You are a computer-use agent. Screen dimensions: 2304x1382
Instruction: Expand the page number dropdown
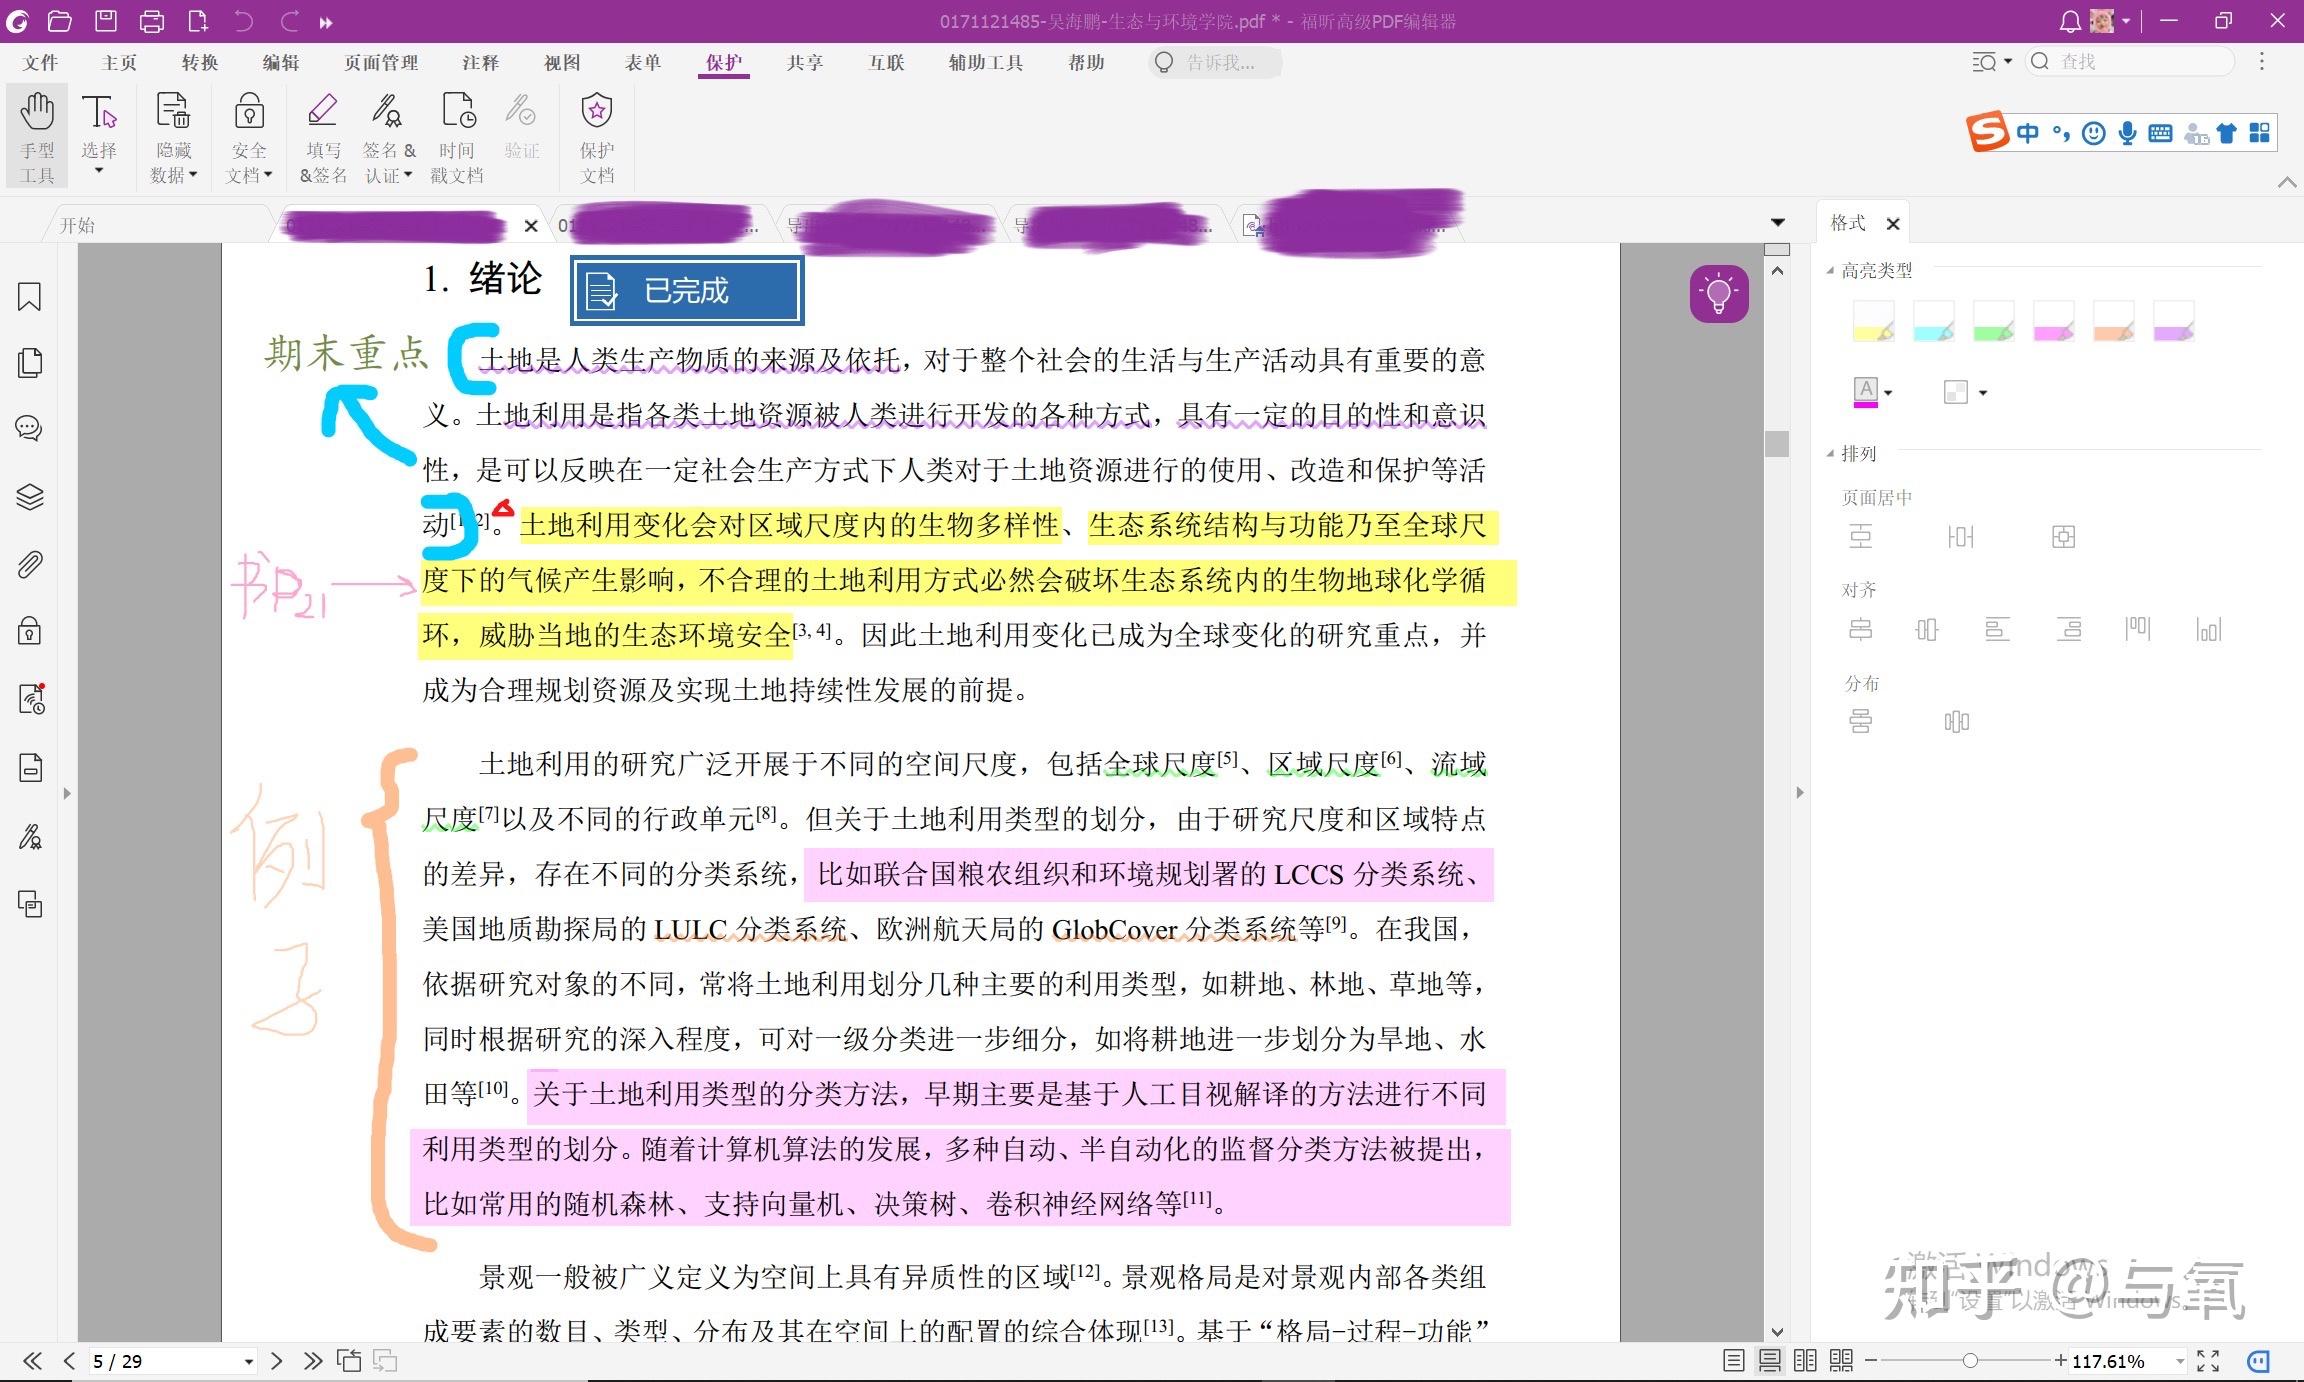click(249, 1362)
